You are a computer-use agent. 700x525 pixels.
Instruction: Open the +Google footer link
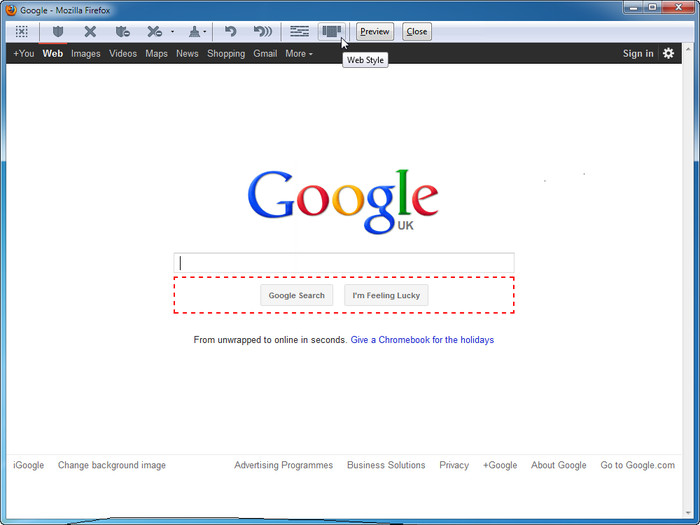pyautogui.click(x=500, y=465)
